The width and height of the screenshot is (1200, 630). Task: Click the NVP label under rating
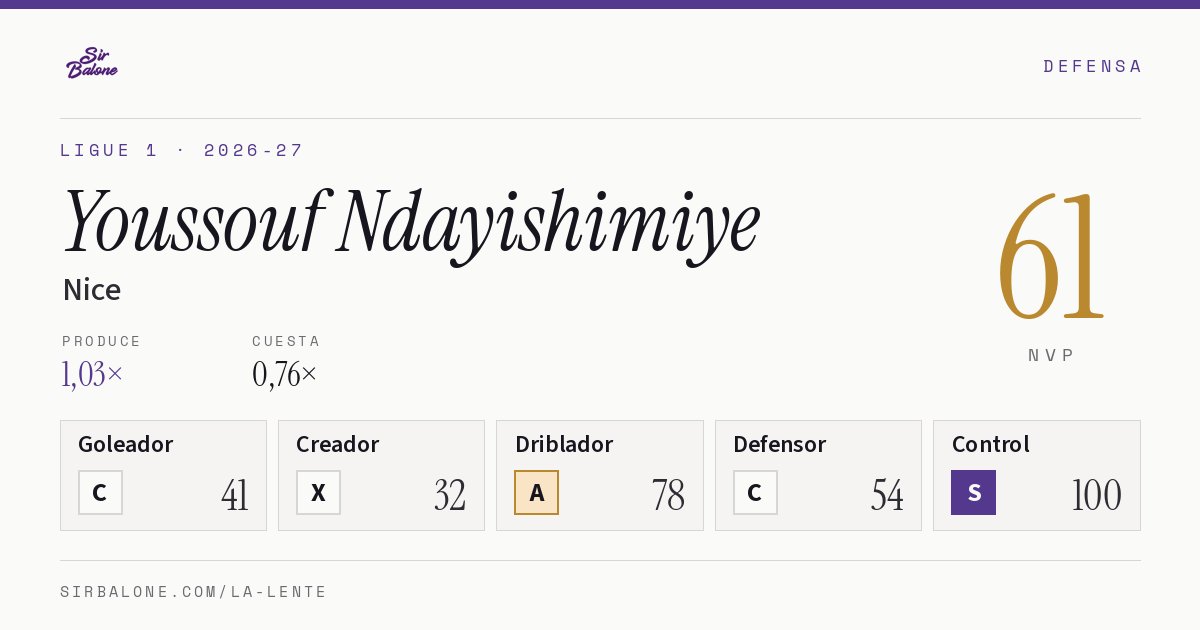tap(1051, 355)
